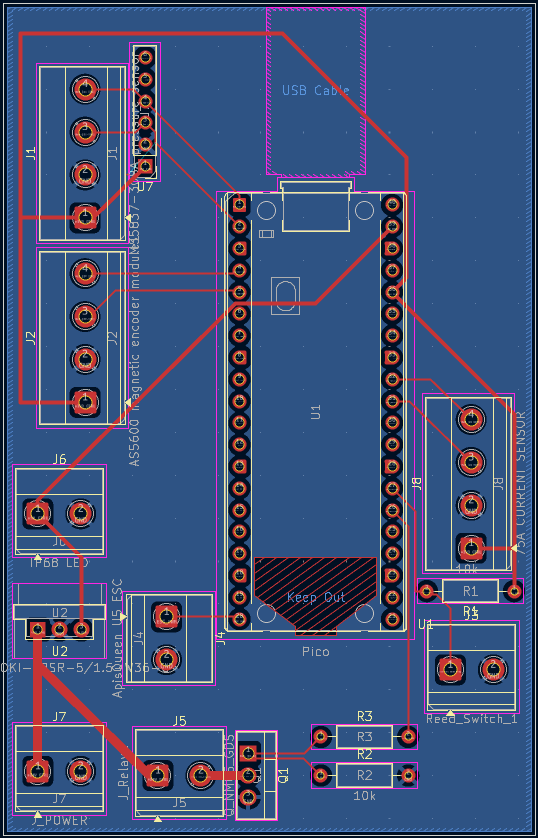Click pad 3 of connector J1

coord(84,131)
